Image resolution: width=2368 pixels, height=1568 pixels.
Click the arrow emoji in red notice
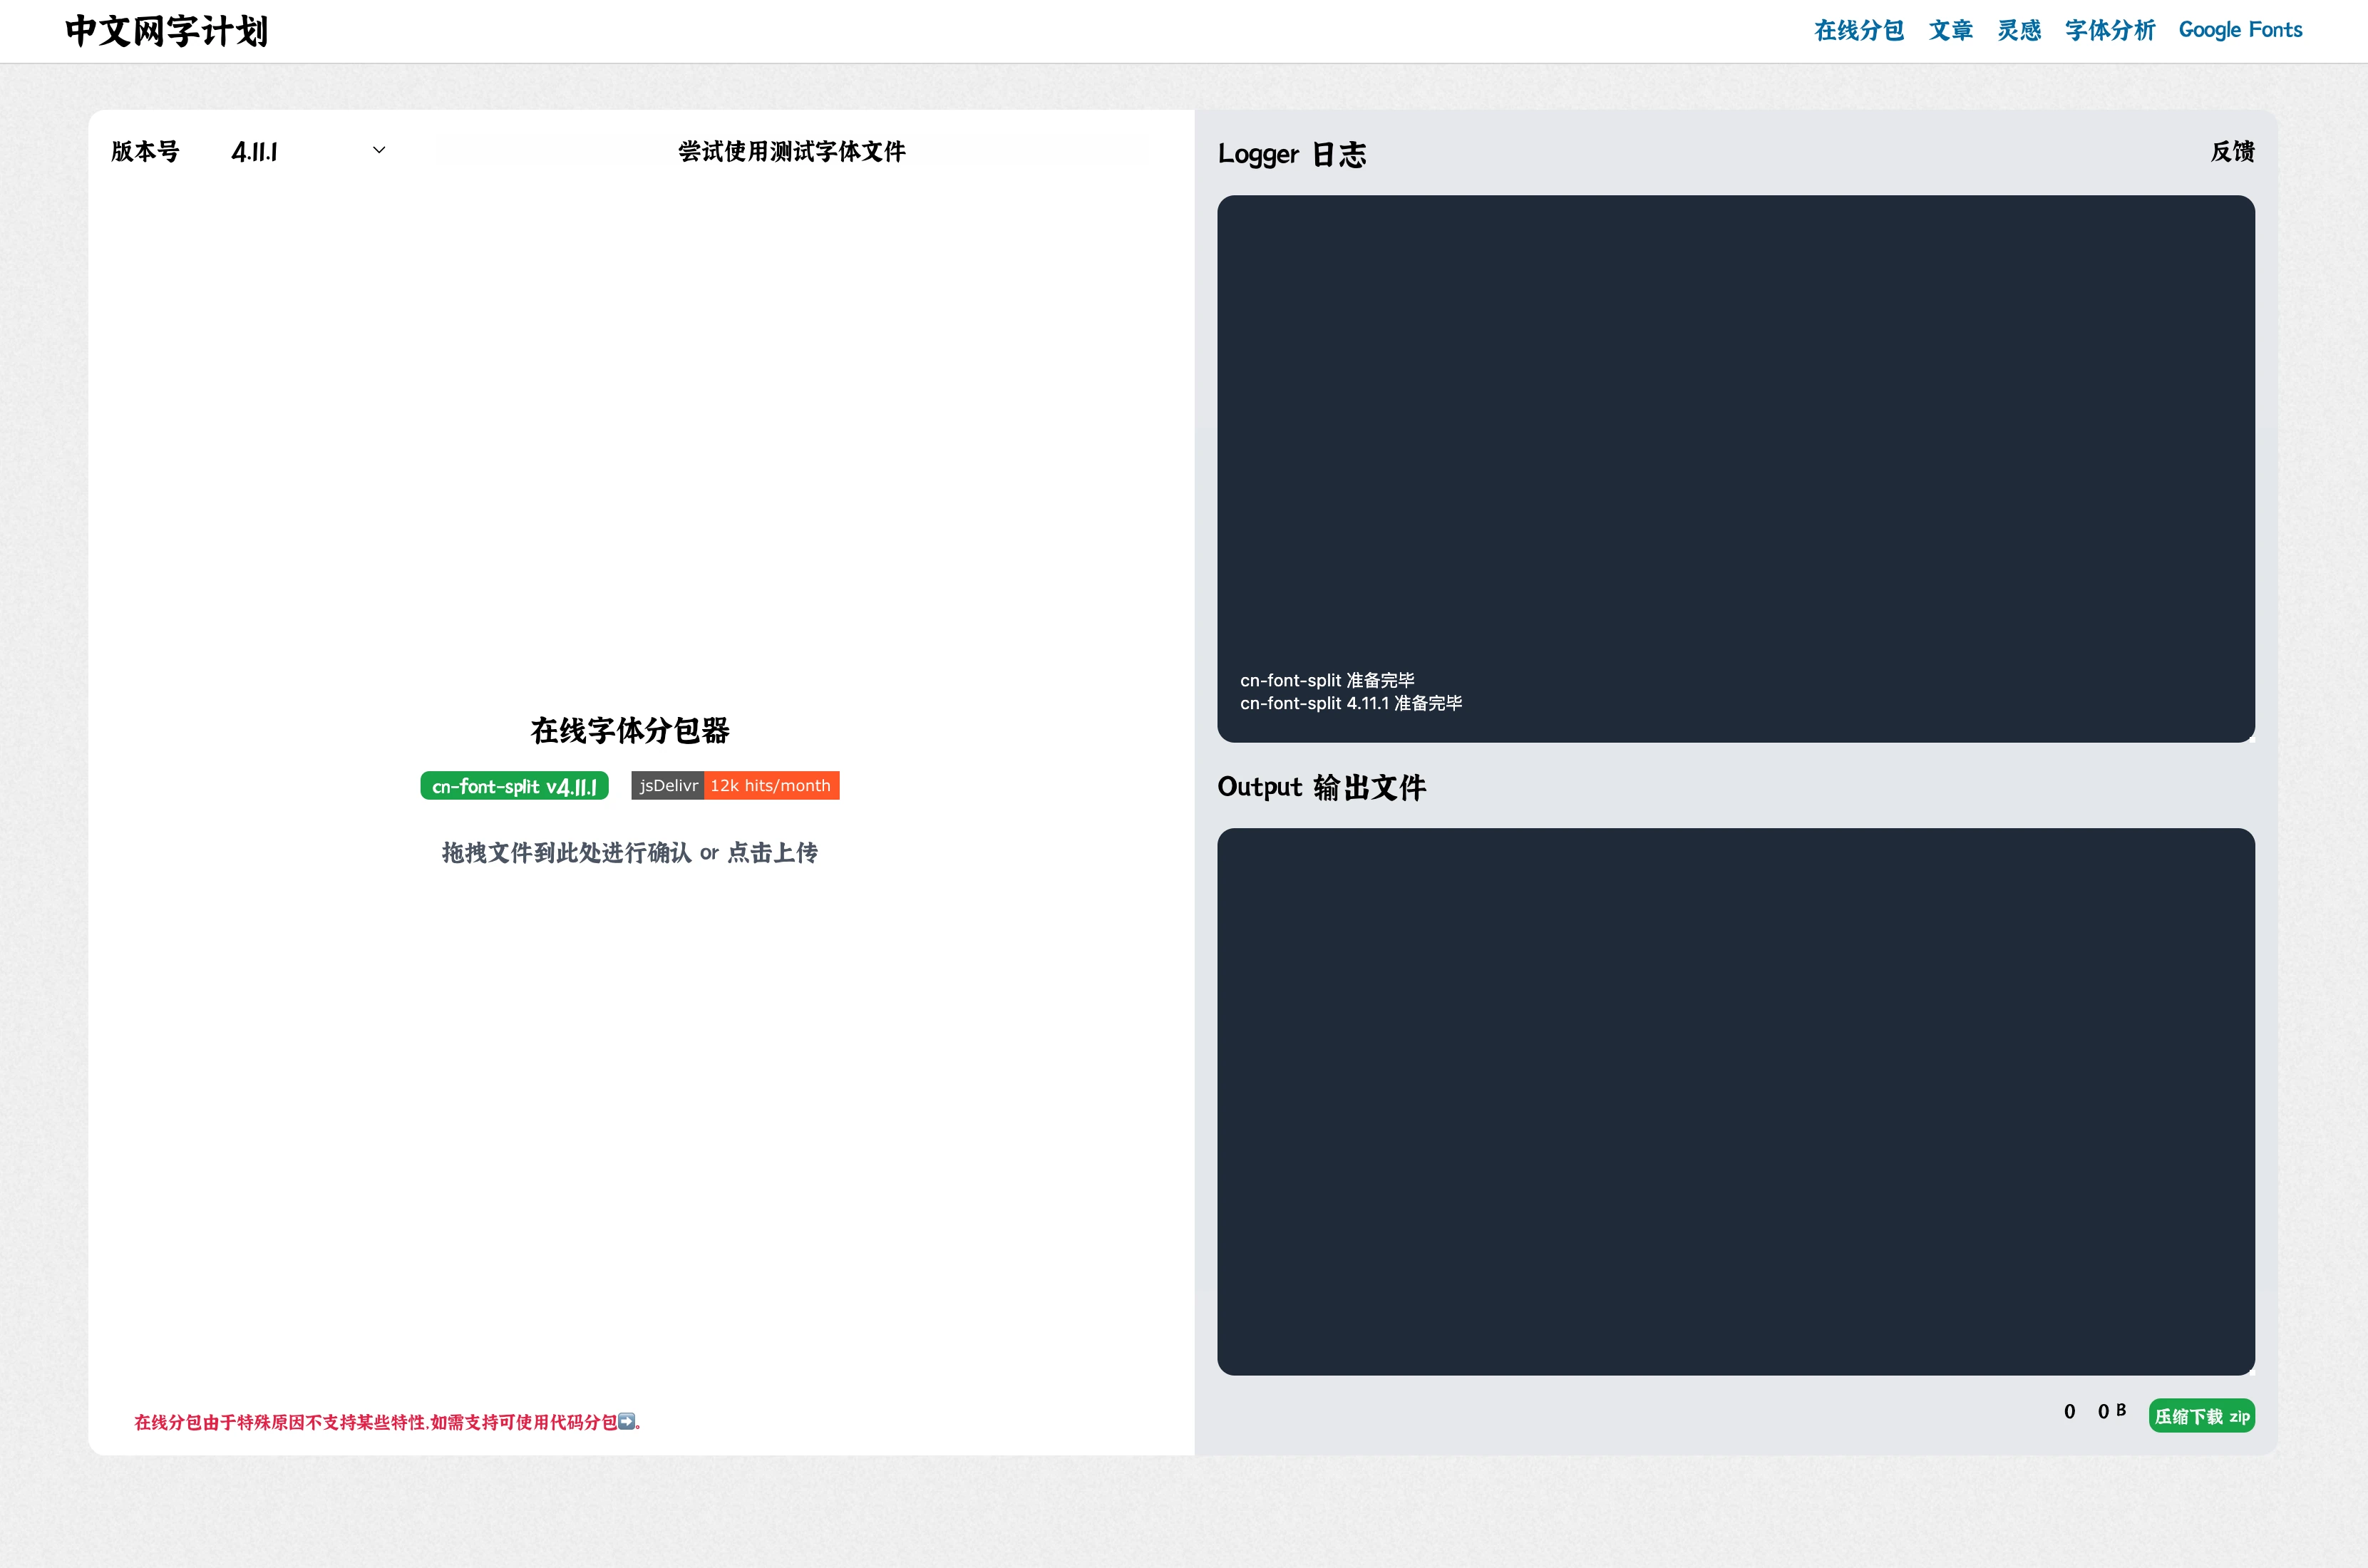pyautogui.click(x=626, y=1420)
